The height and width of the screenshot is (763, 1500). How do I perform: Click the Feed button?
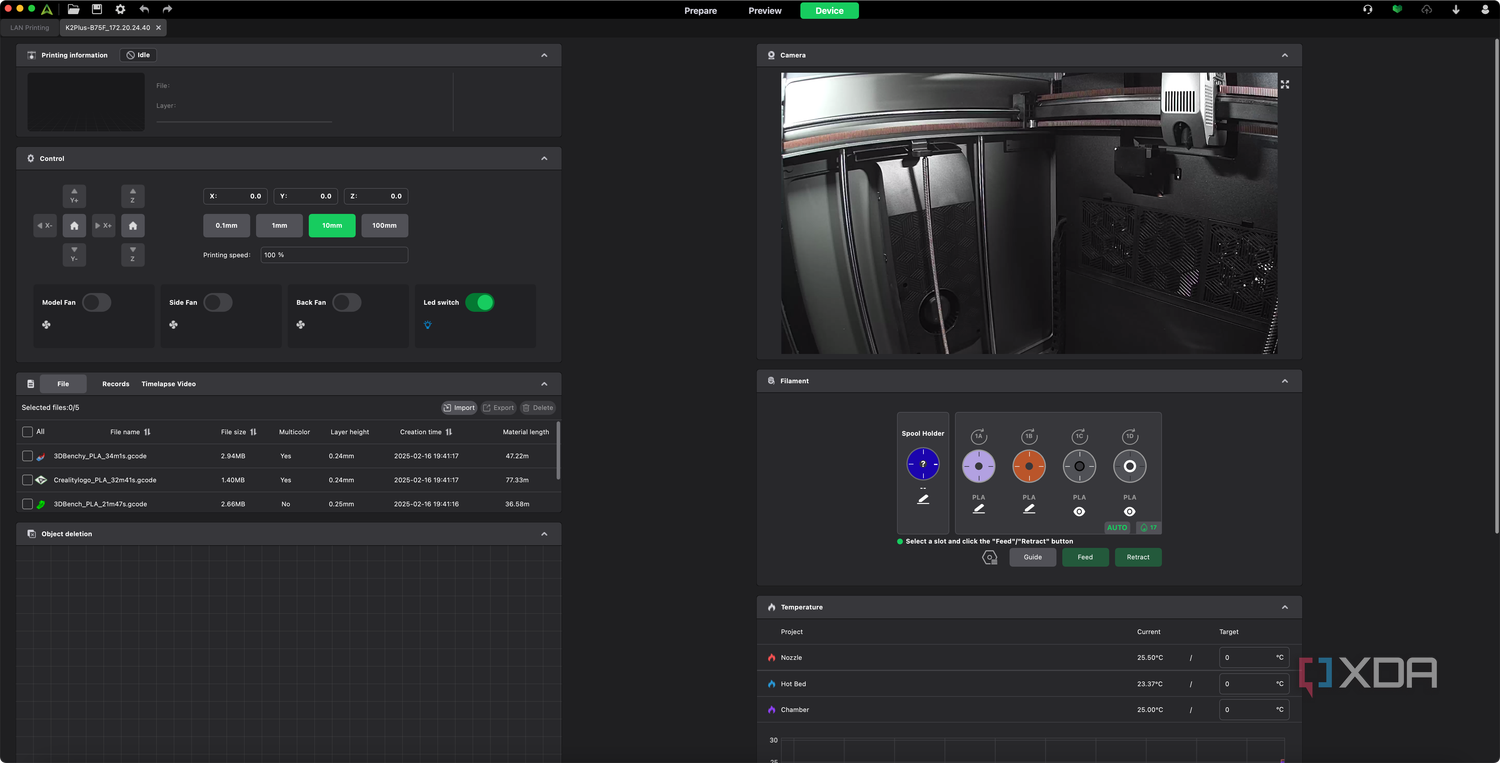[x=1085, y=557]
